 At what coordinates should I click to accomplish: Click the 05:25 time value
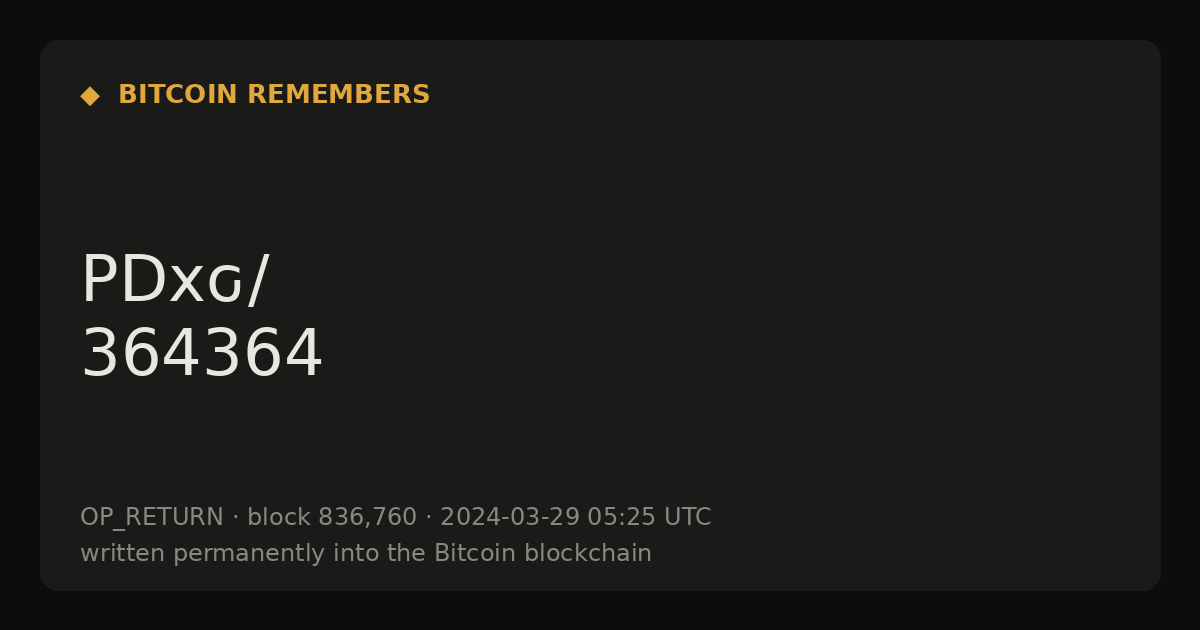click(x=621, y=518)
